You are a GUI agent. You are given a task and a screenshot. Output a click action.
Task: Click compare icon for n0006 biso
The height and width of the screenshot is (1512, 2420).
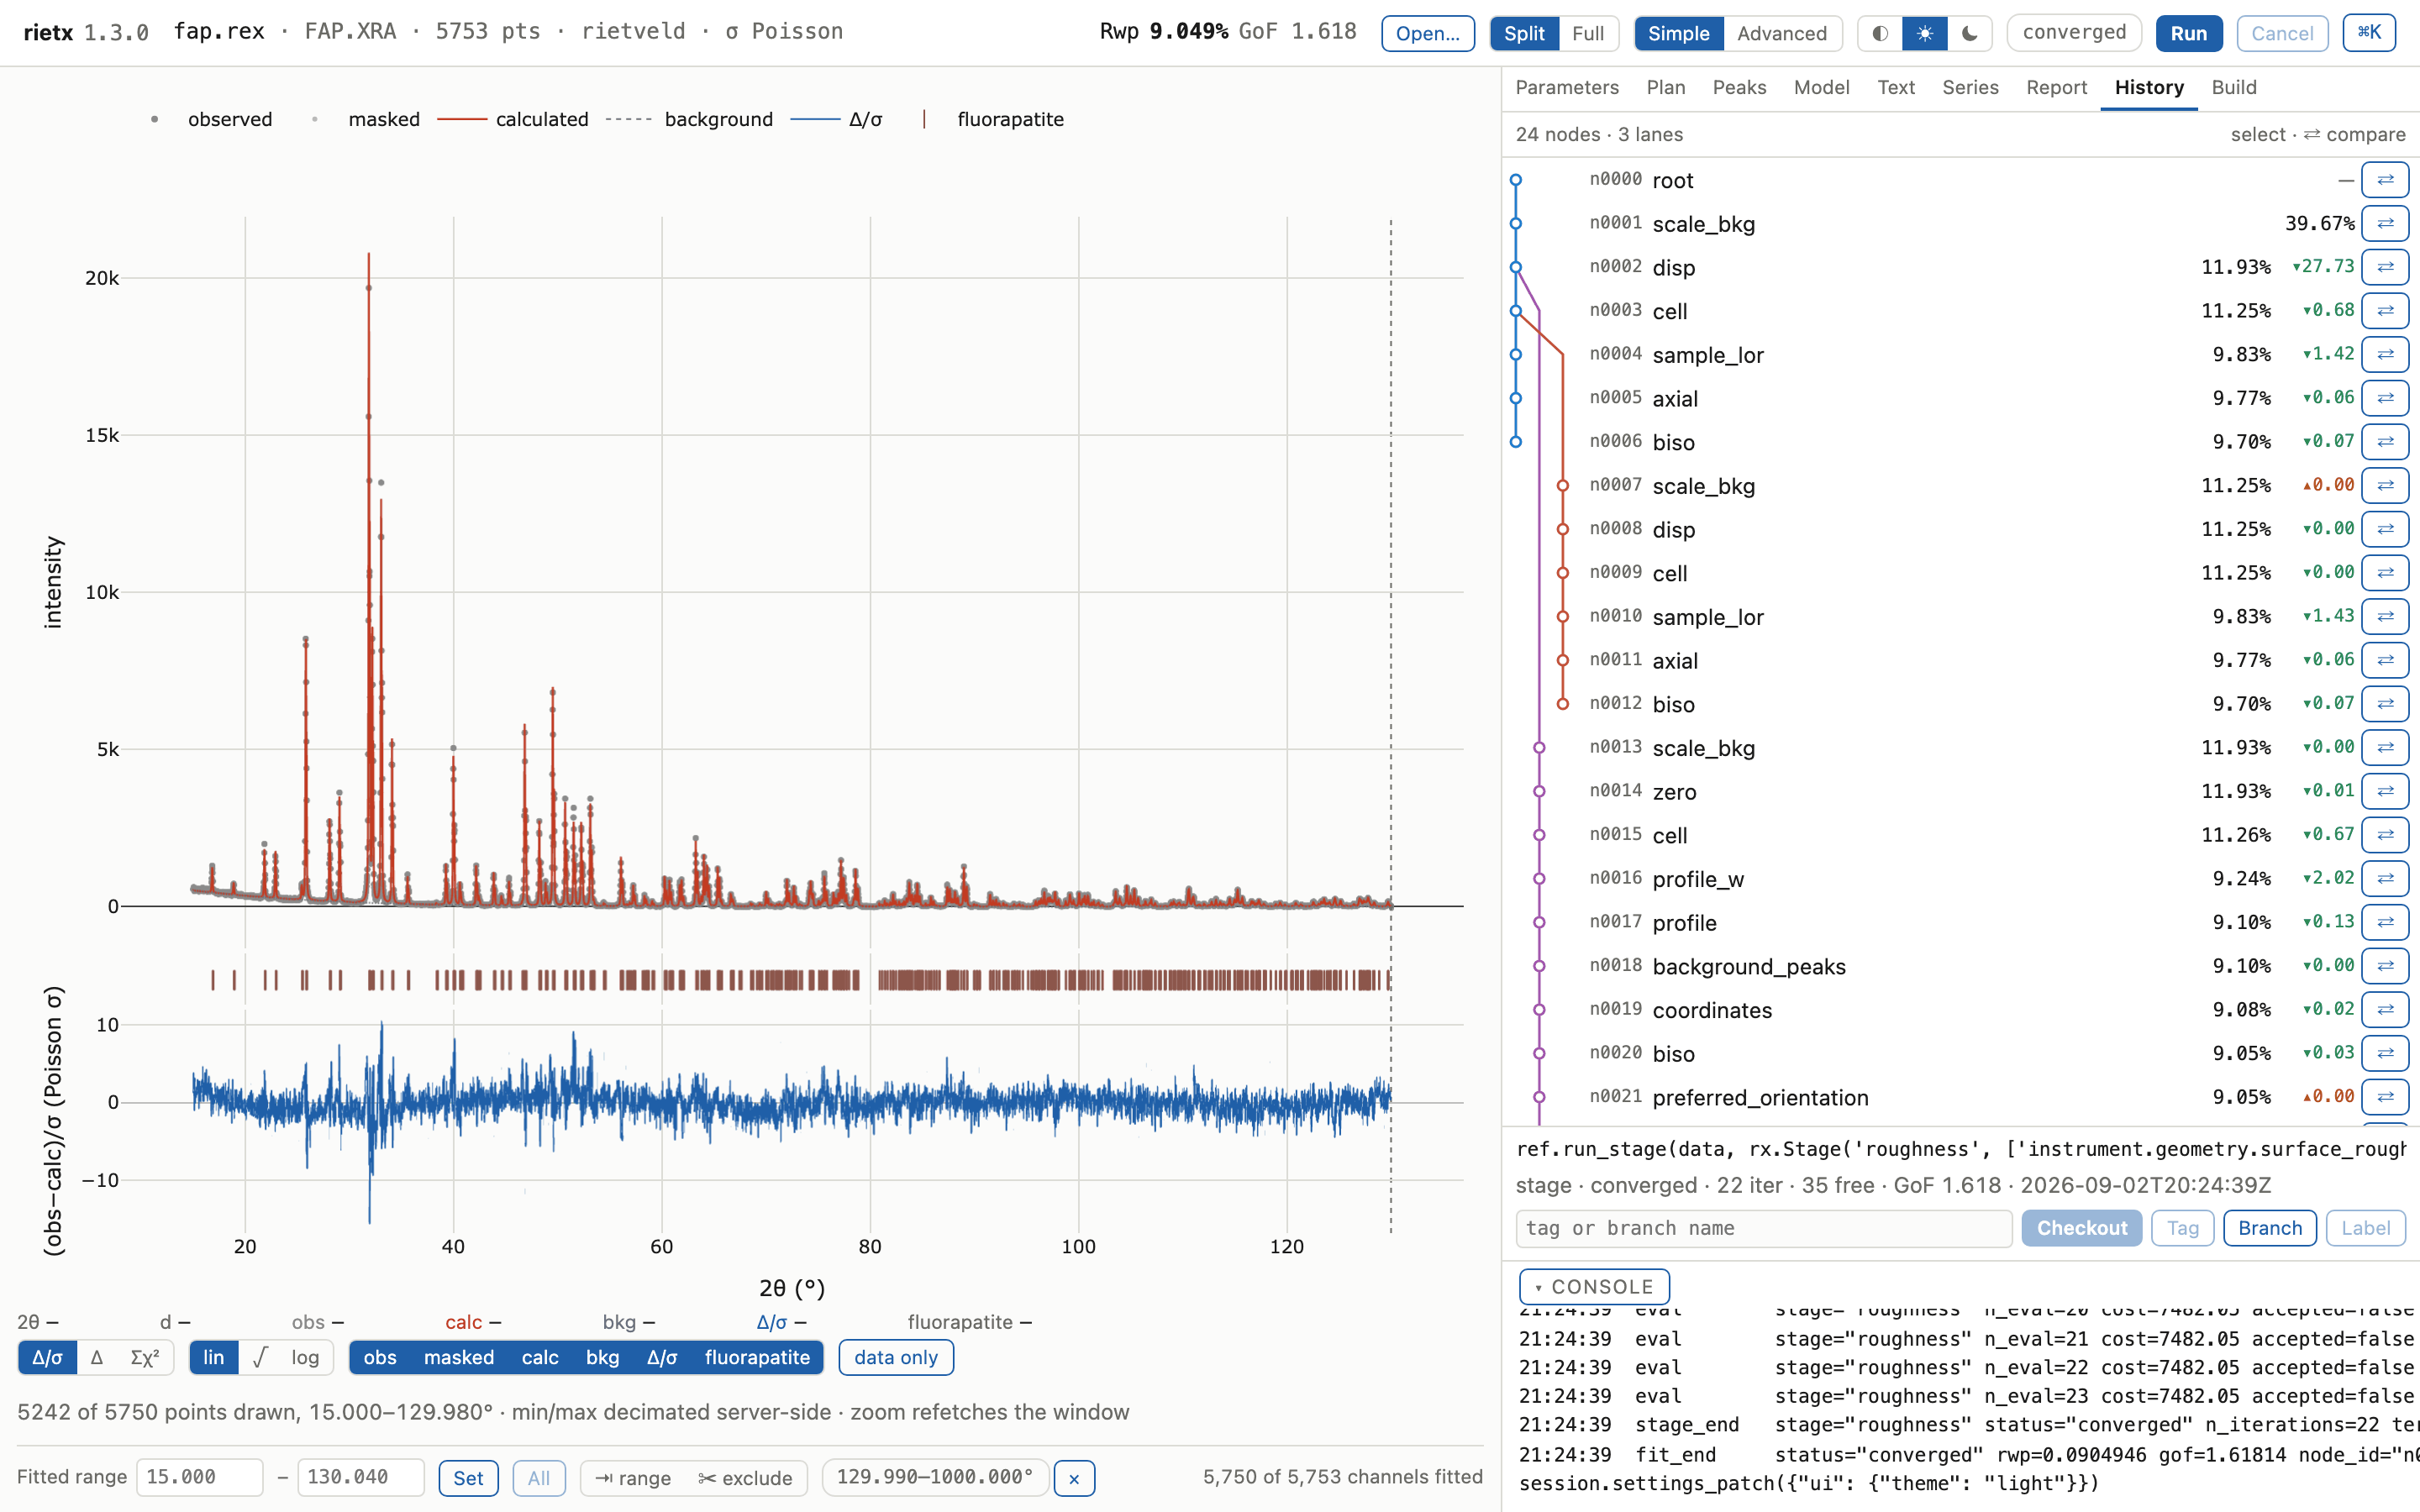coord(2384,442)
